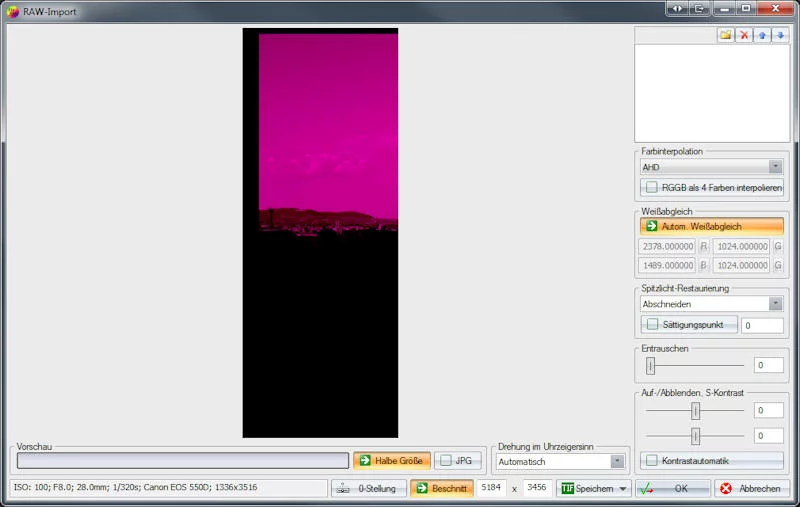The width and height of the screenshot is (800, 507).
Task: Click the height field showing 3456
Action: click(x=537, y=488)
